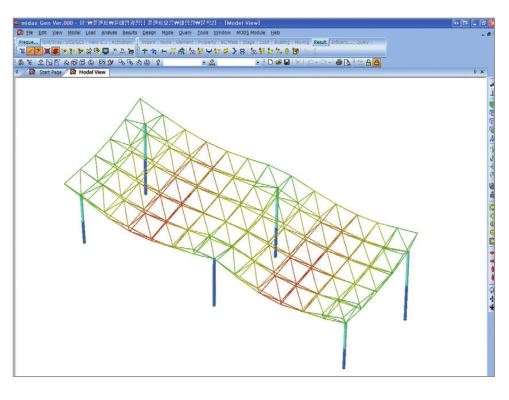The width and height of the screenshot is (509, 400).
Task: Toggle the highlighted orange lock icon
Action: point(377,62)
